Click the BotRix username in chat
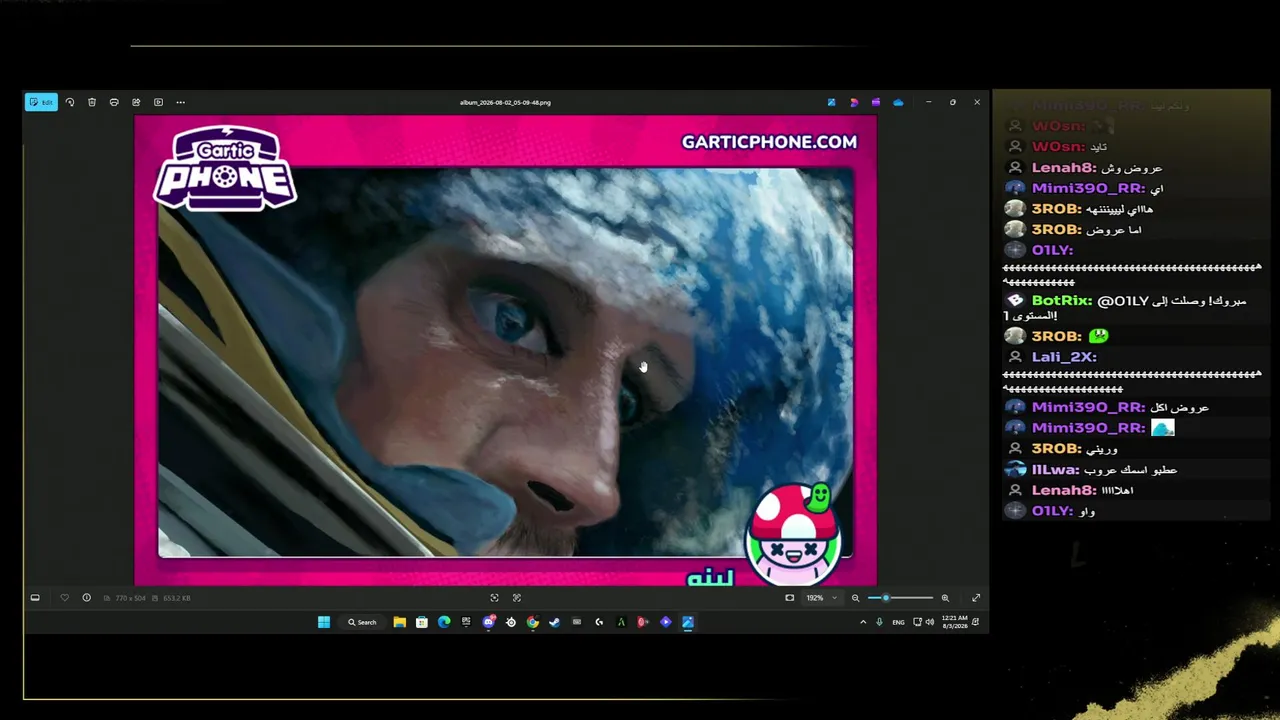Image resolution: width=1280 pixels, height=720 pixels. 1062,300
